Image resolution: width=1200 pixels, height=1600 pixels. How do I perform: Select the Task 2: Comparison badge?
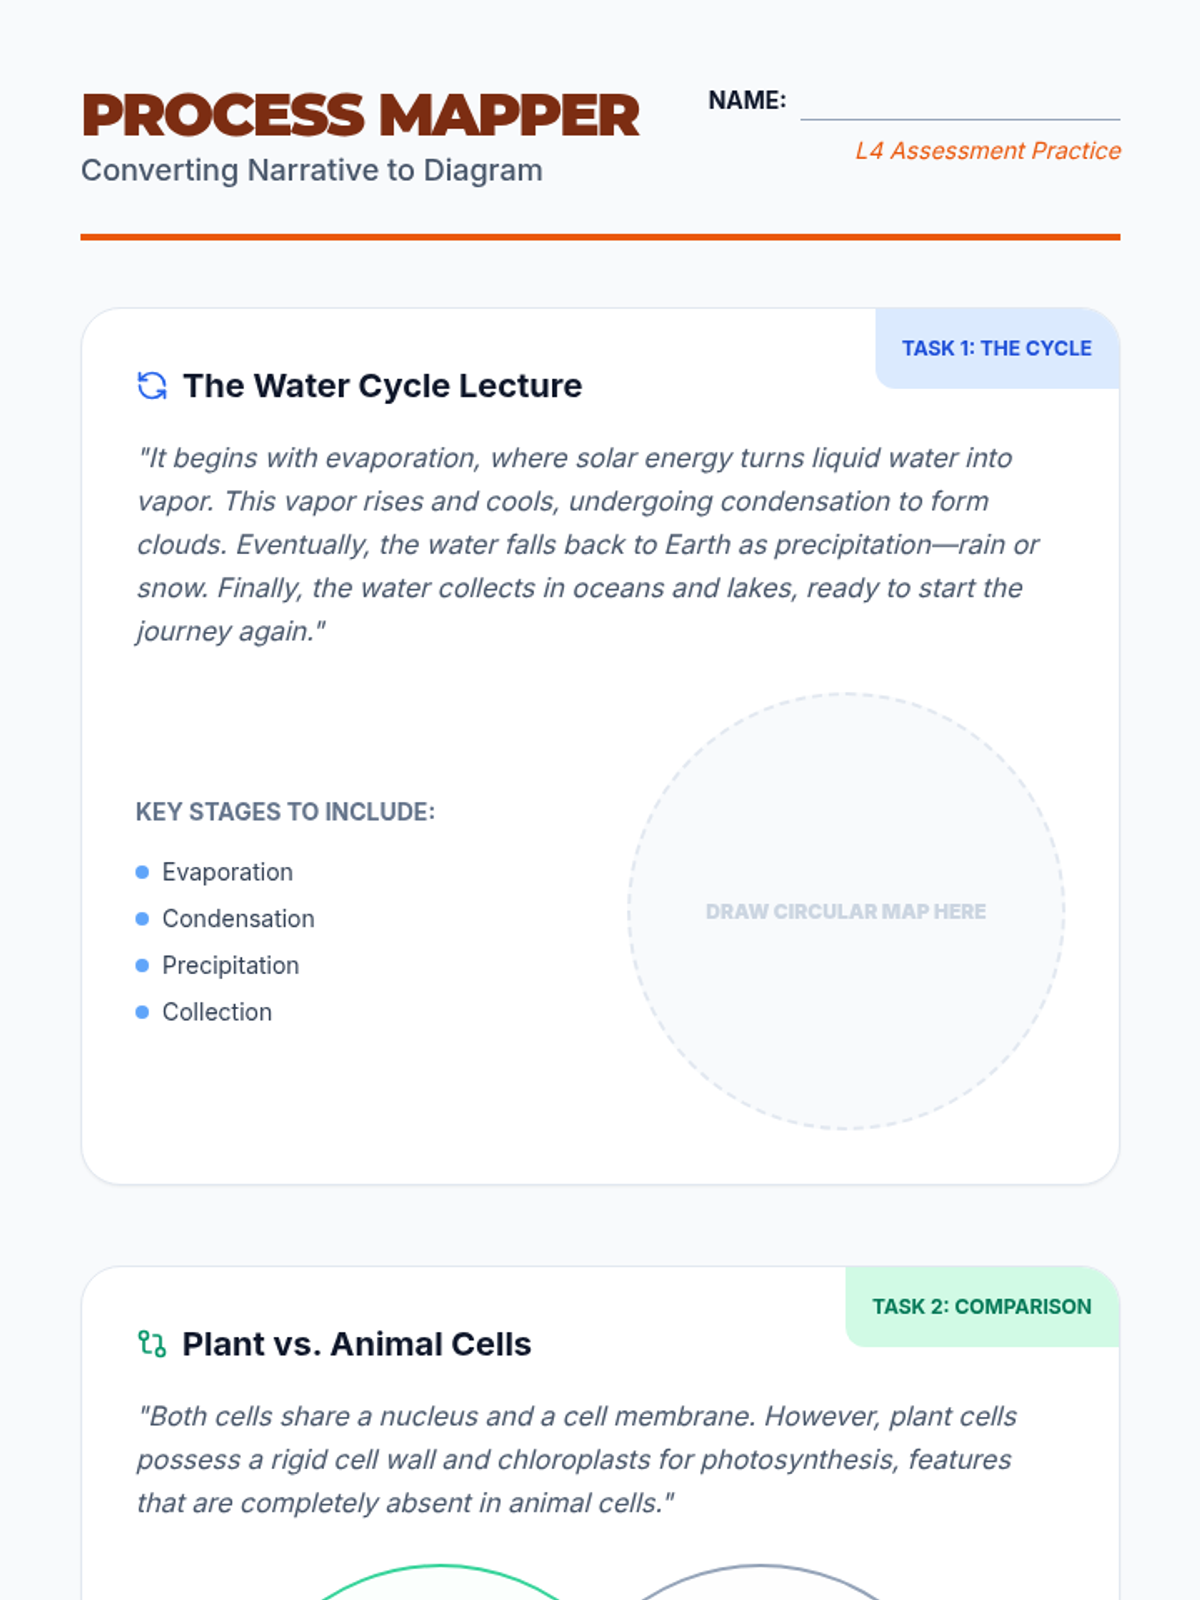click(981, 1306)
